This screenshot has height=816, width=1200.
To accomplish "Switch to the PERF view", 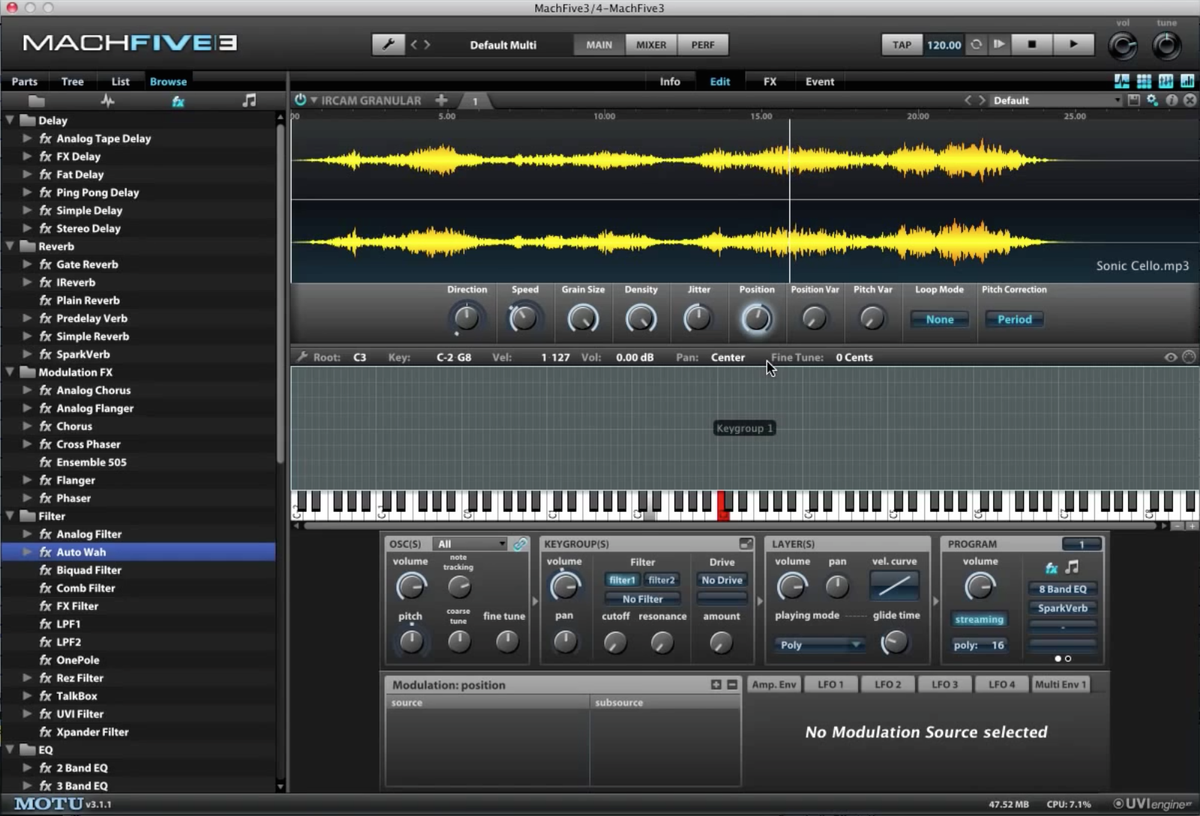I will point(703,44).
